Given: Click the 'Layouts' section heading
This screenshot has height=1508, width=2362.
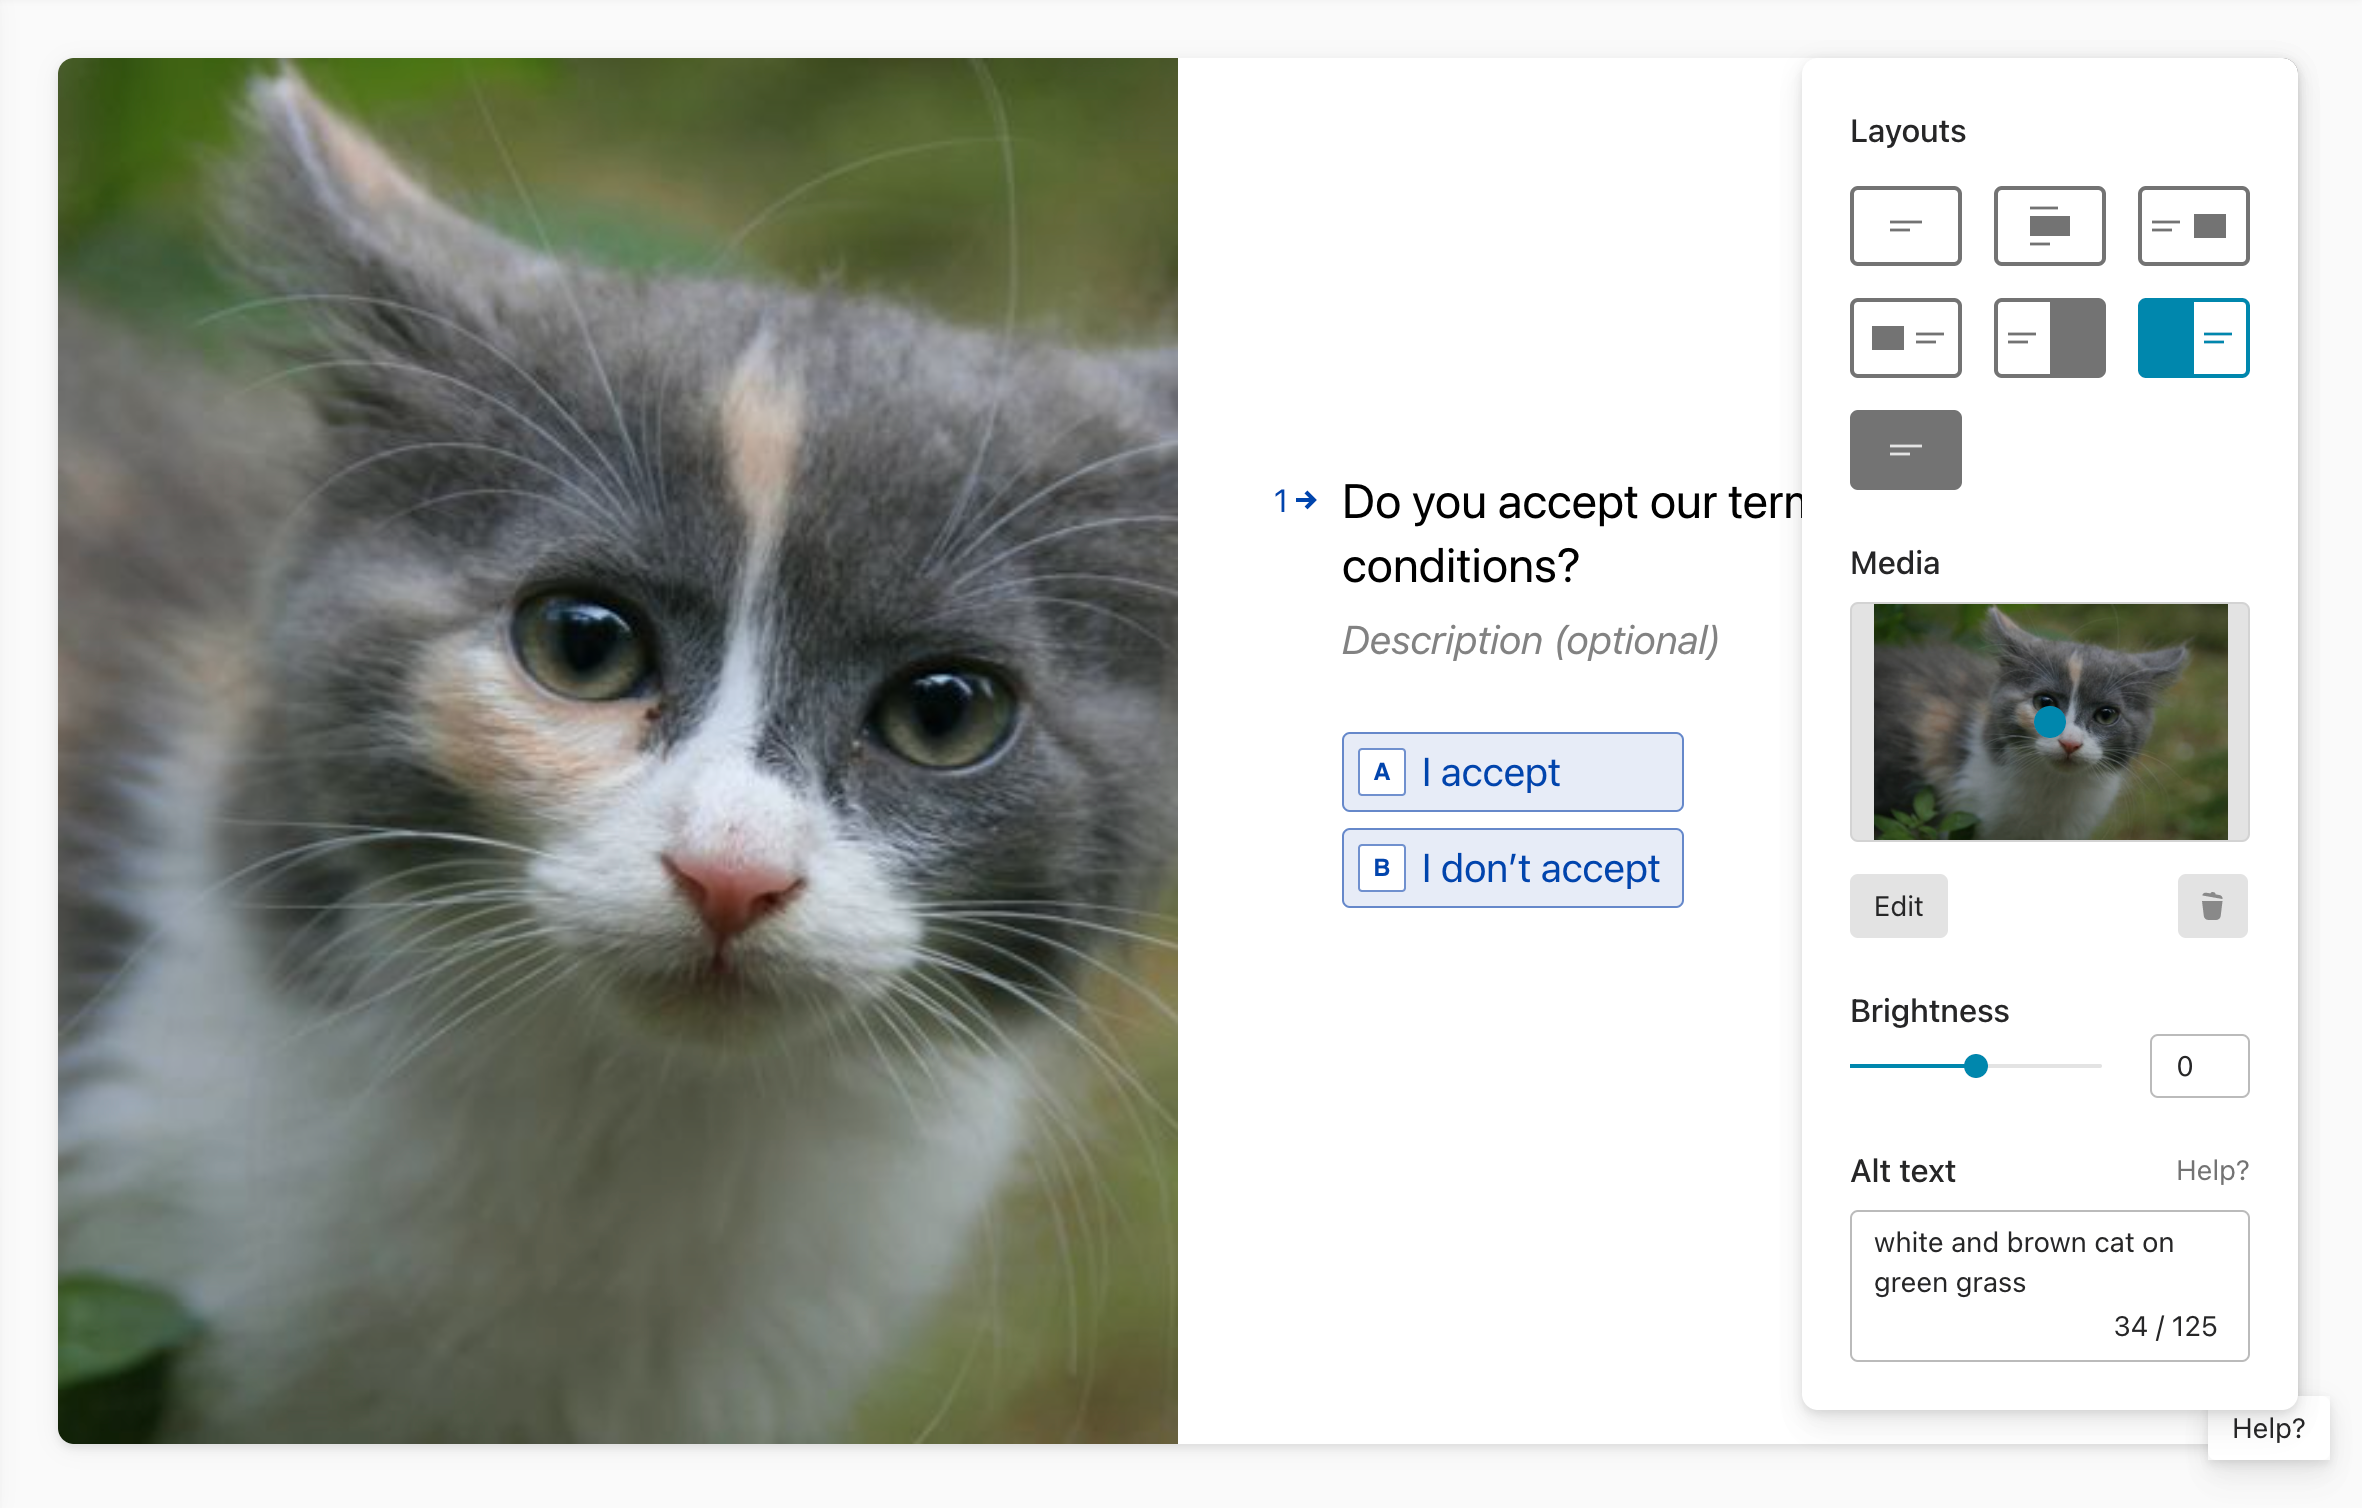Looking at the screenshot, I should pyautogui.click(x=1907, y=131).
